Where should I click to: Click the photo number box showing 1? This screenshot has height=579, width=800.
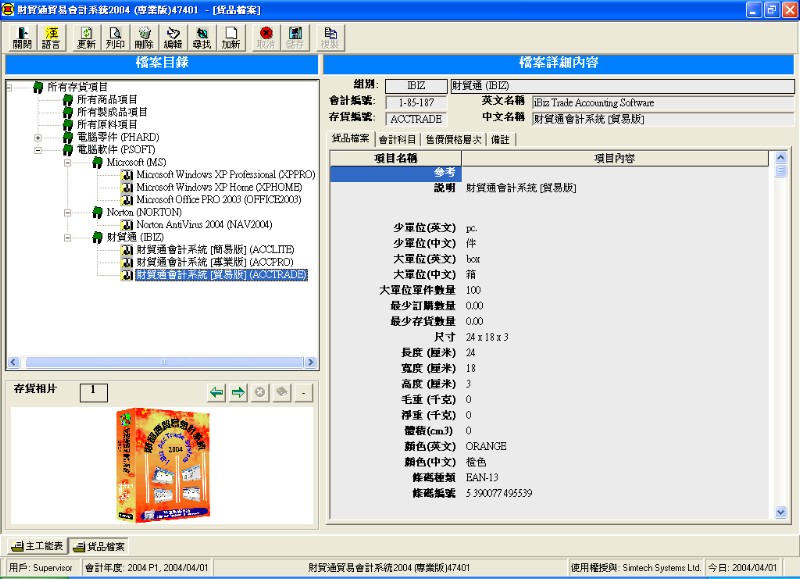point(93,392)
